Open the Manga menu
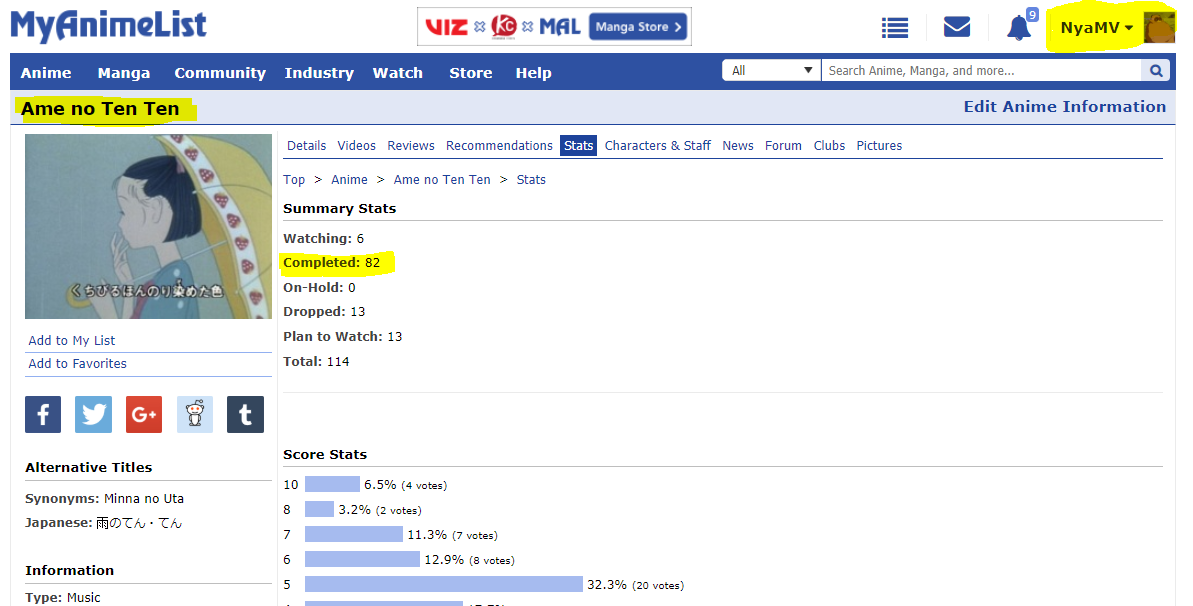1193x606 pixels. click(x=124, y=73)
